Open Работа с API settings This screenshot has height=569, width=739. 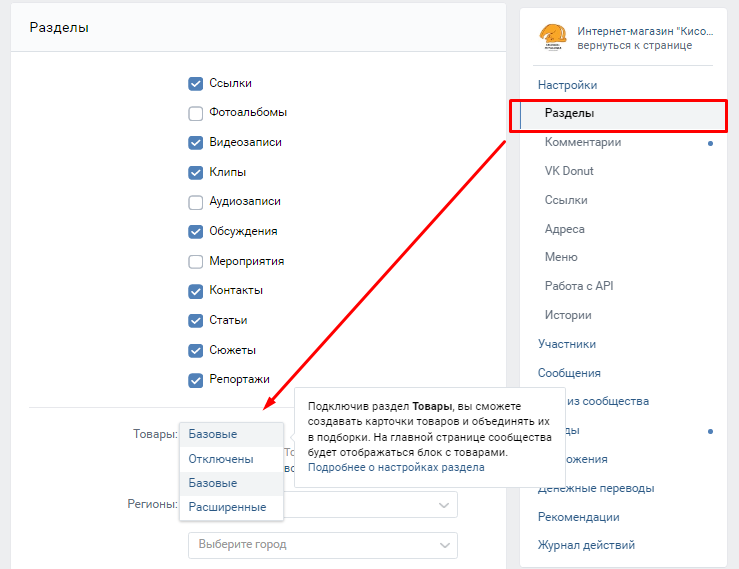(579, 286)
